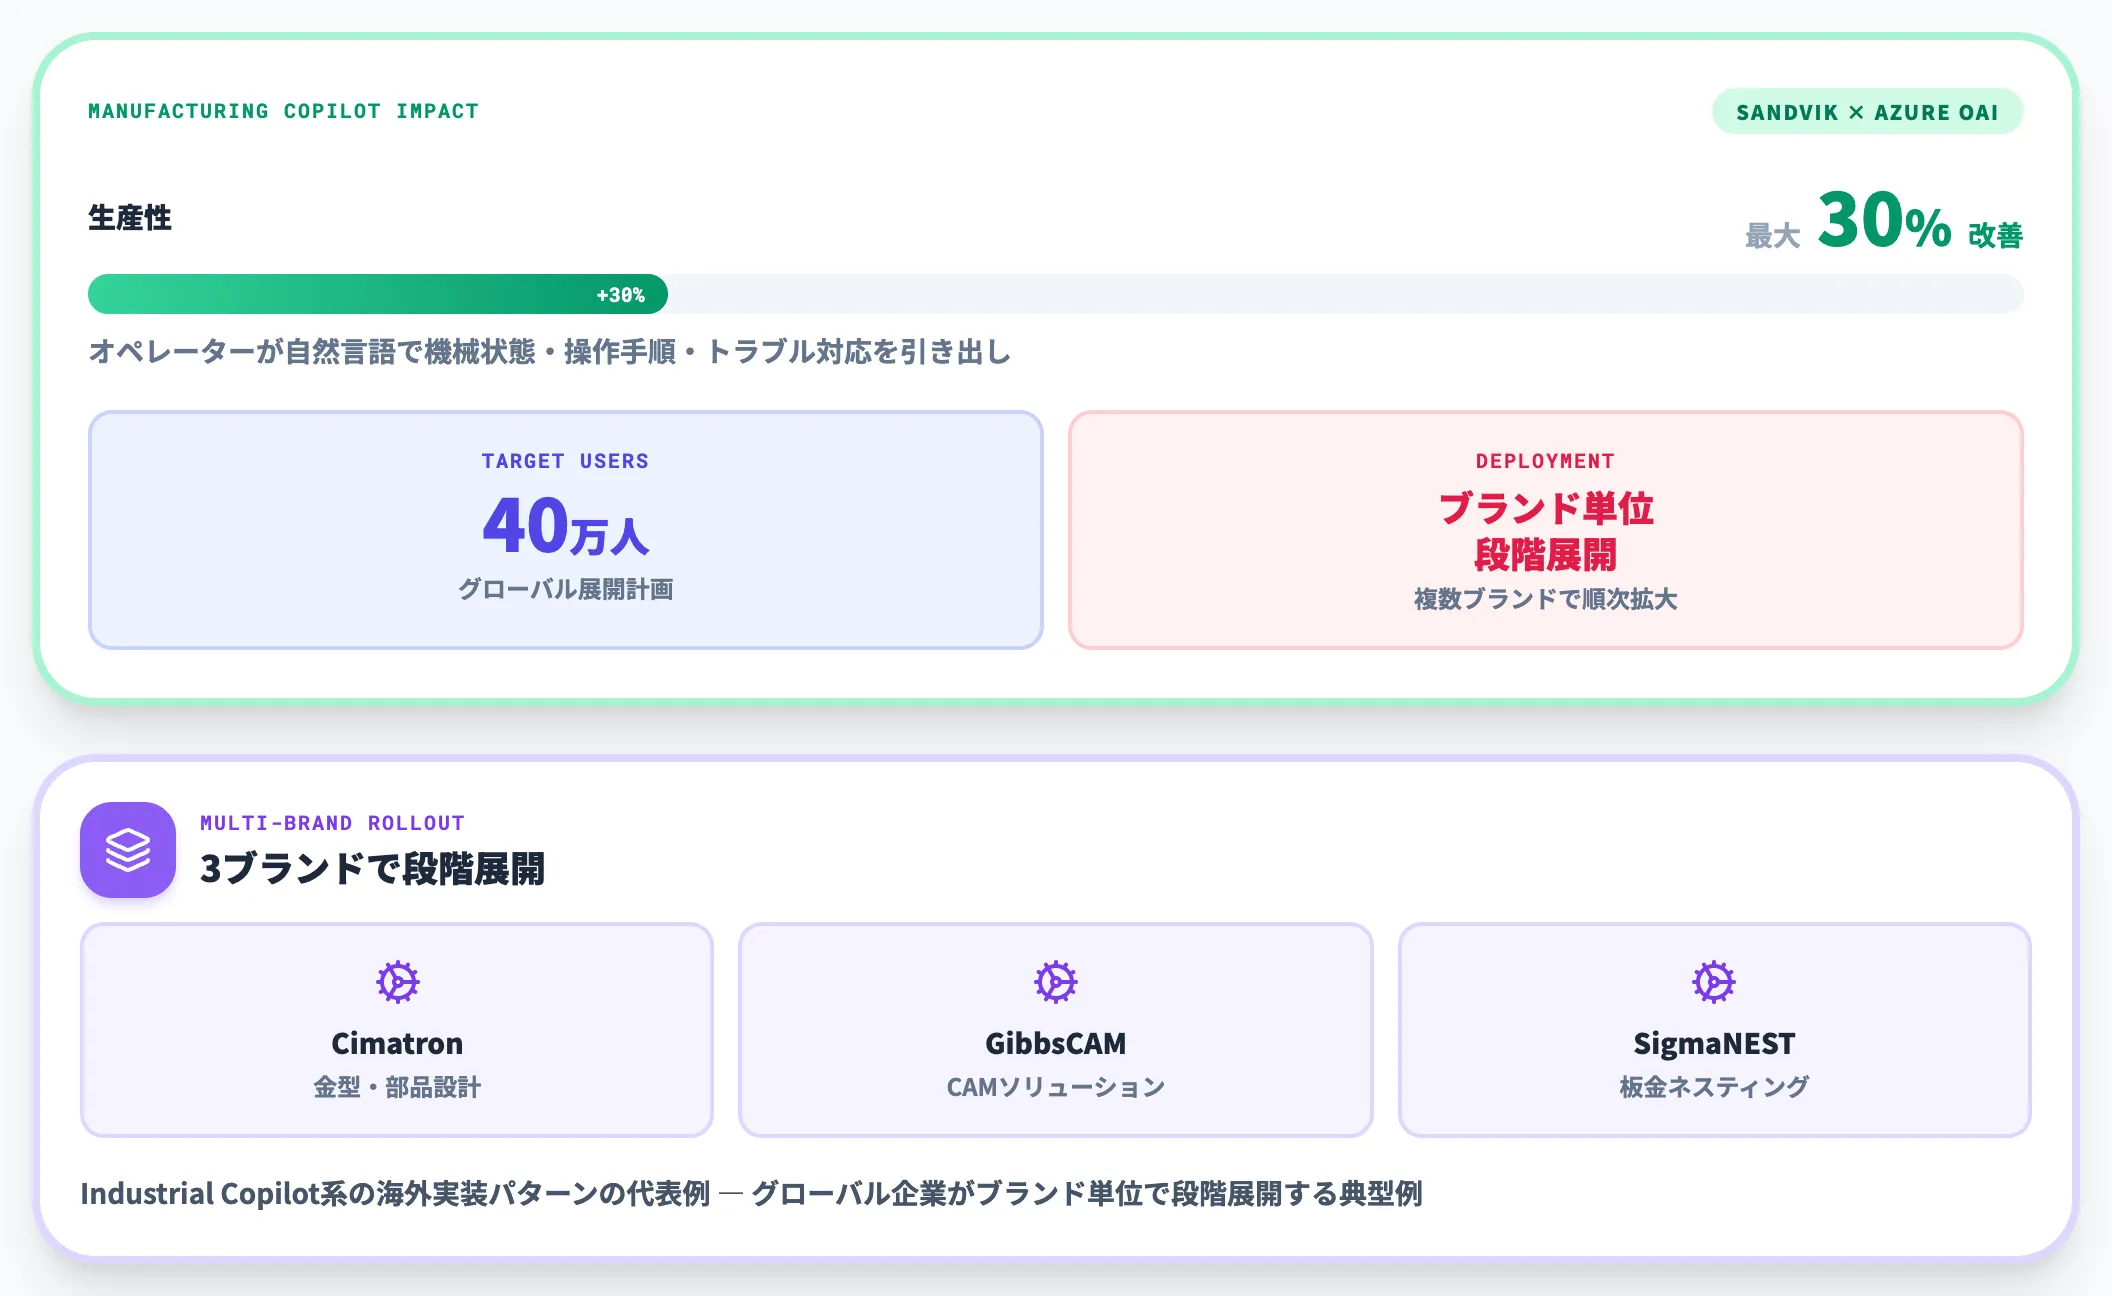Viewport: 2112px width, 1296px height.
Task: Click the TARGET USERS label
Action: (565, 461)
